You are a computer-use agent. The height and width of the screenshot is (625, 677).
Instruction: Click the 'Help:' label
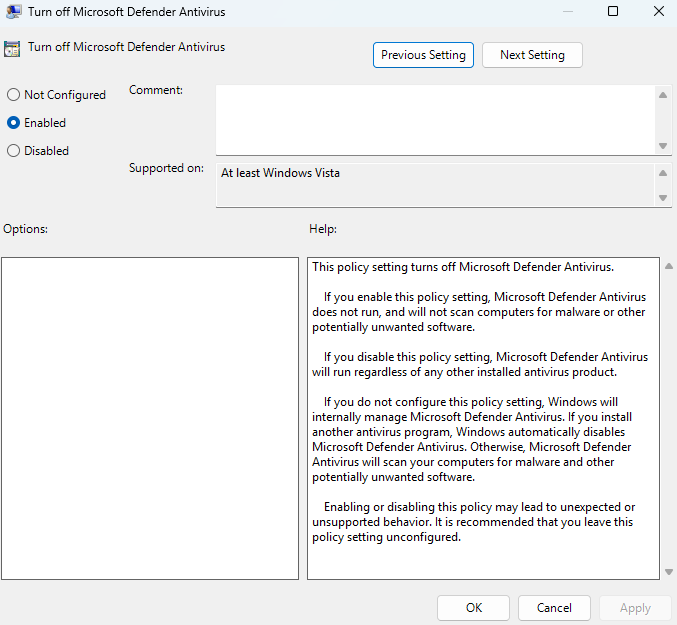click(x=323, y=229)
